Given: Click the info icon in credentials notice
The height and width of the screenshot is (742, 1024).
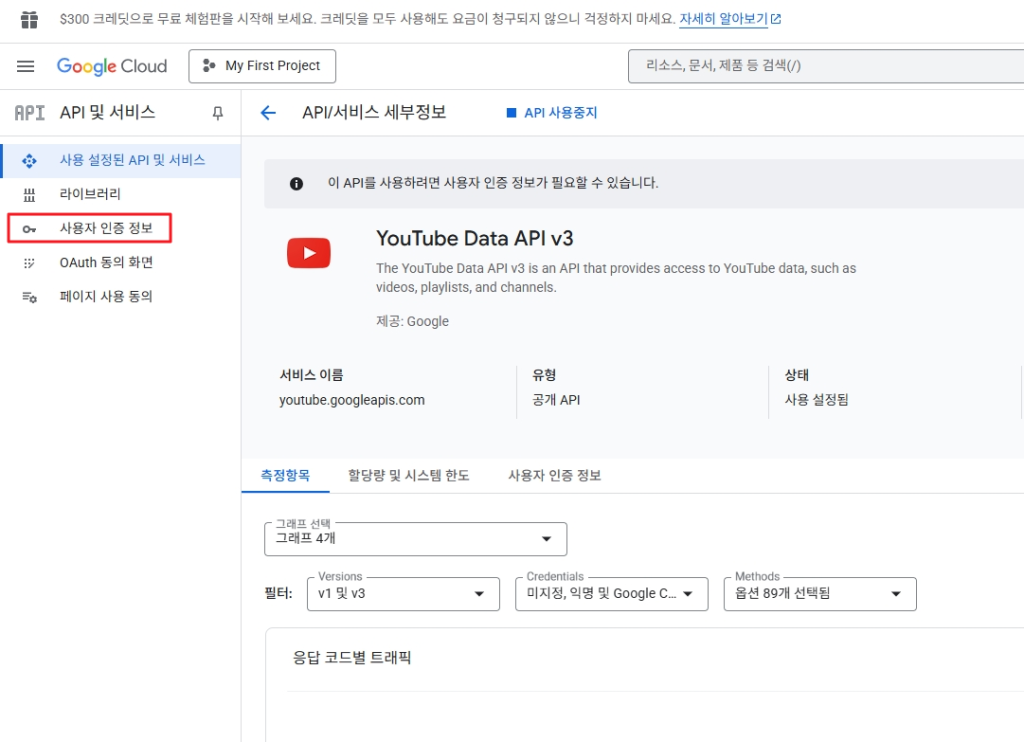Looking at the screenshot, I should (x=296, y=184).
